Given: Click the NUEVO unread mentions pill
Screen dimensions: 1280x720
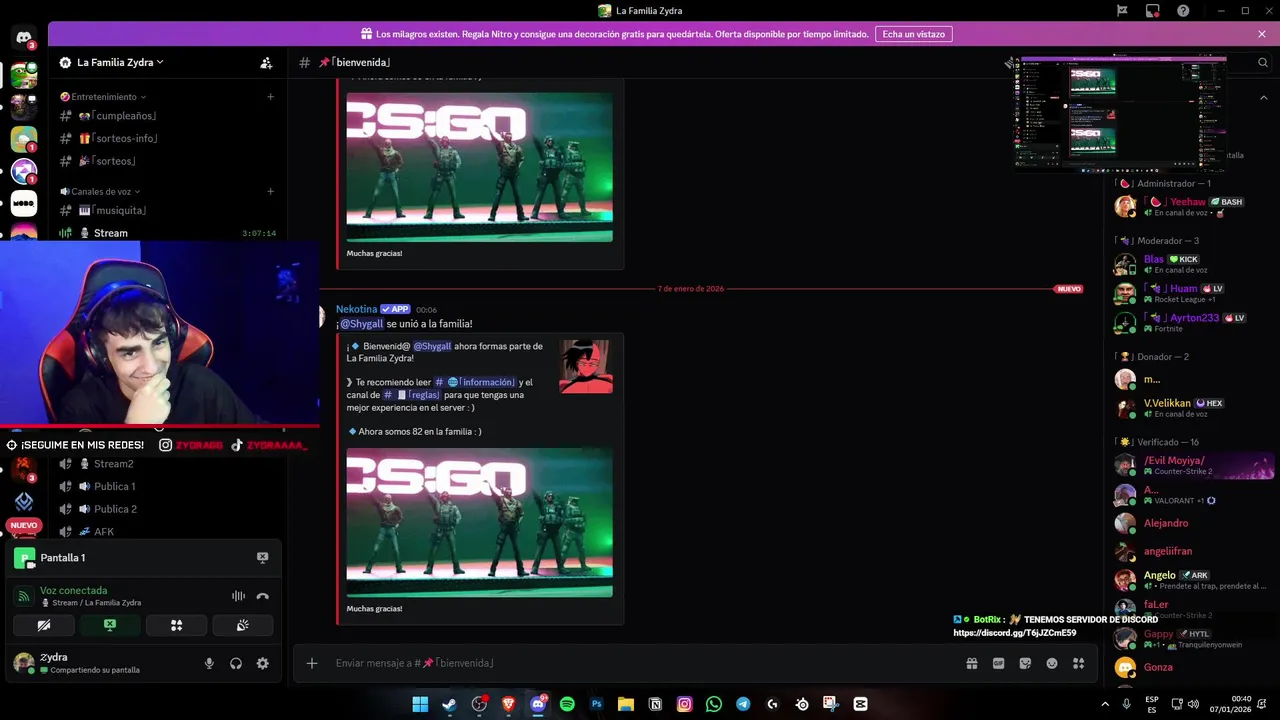Looking at the screenshot, I should [x=24, y=525].
